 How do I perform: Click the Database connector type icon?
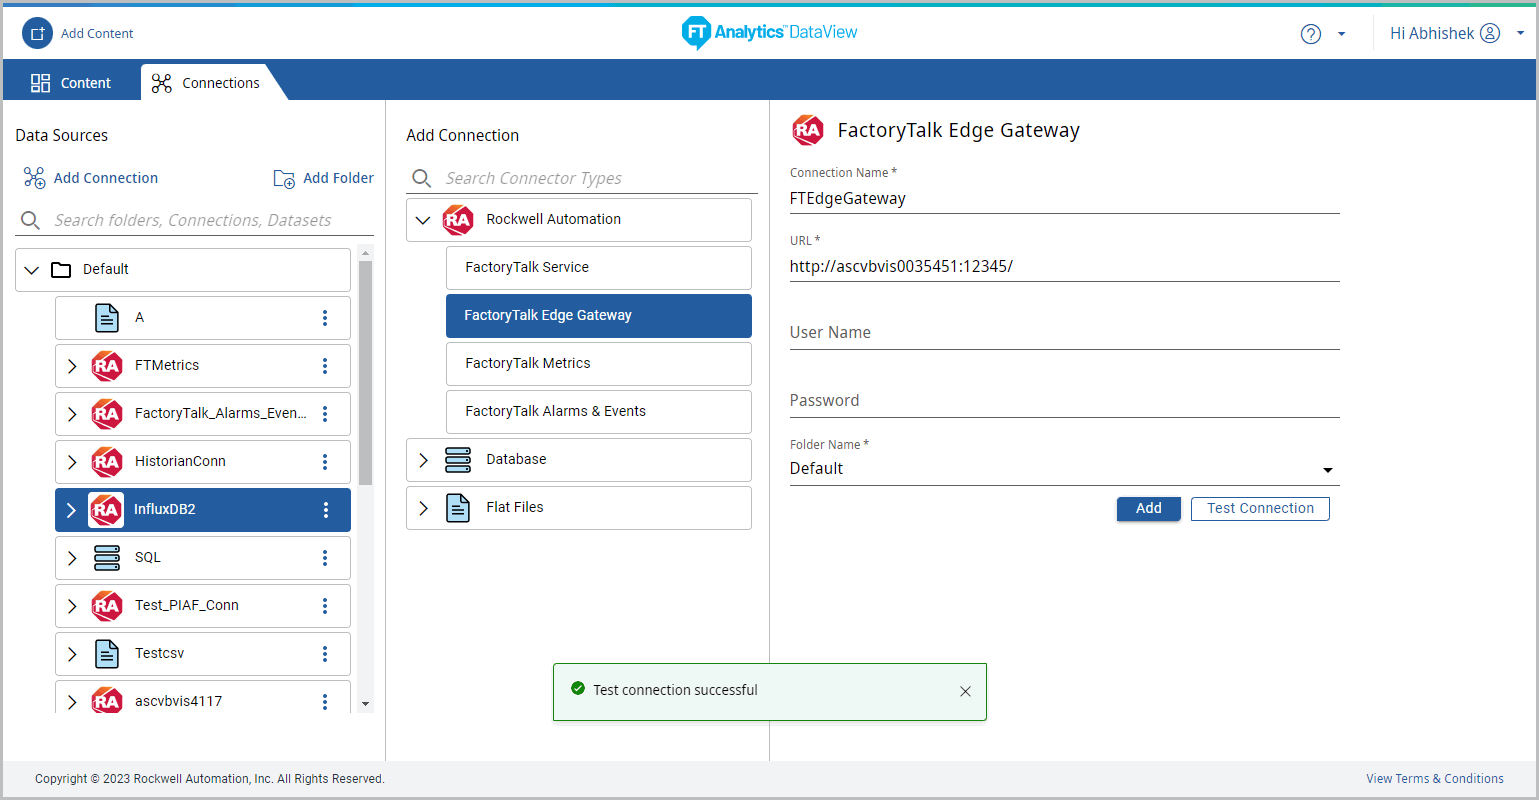(458, 460)
